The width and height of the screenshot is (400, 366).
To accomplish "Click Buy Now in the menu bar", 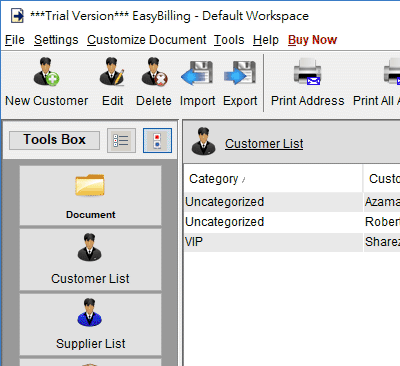I will point(312,40).
